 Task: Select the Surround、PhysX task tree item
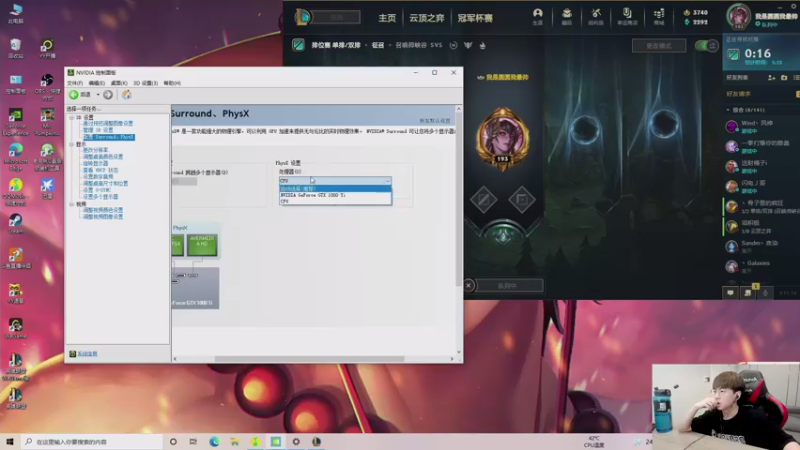click(x=109, y=137)
